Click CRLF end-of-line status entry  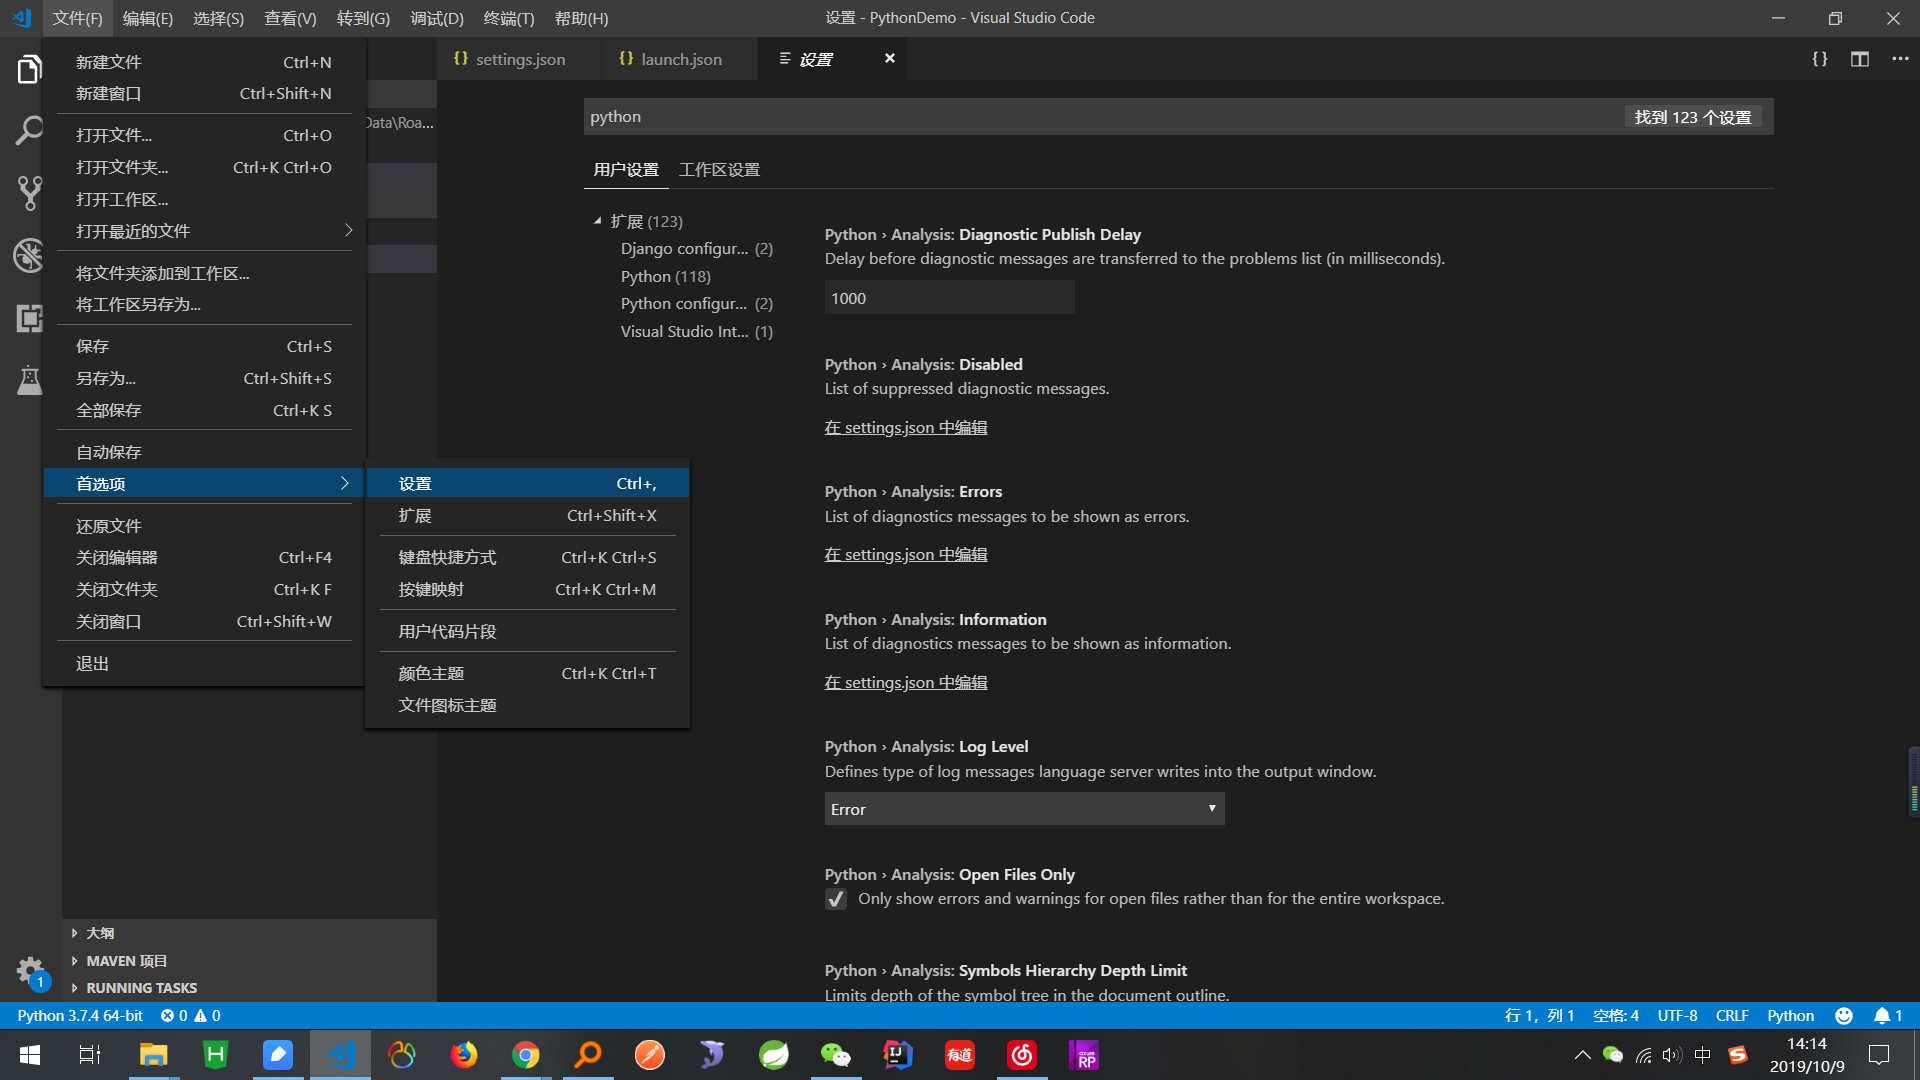click(1732, 1016)
